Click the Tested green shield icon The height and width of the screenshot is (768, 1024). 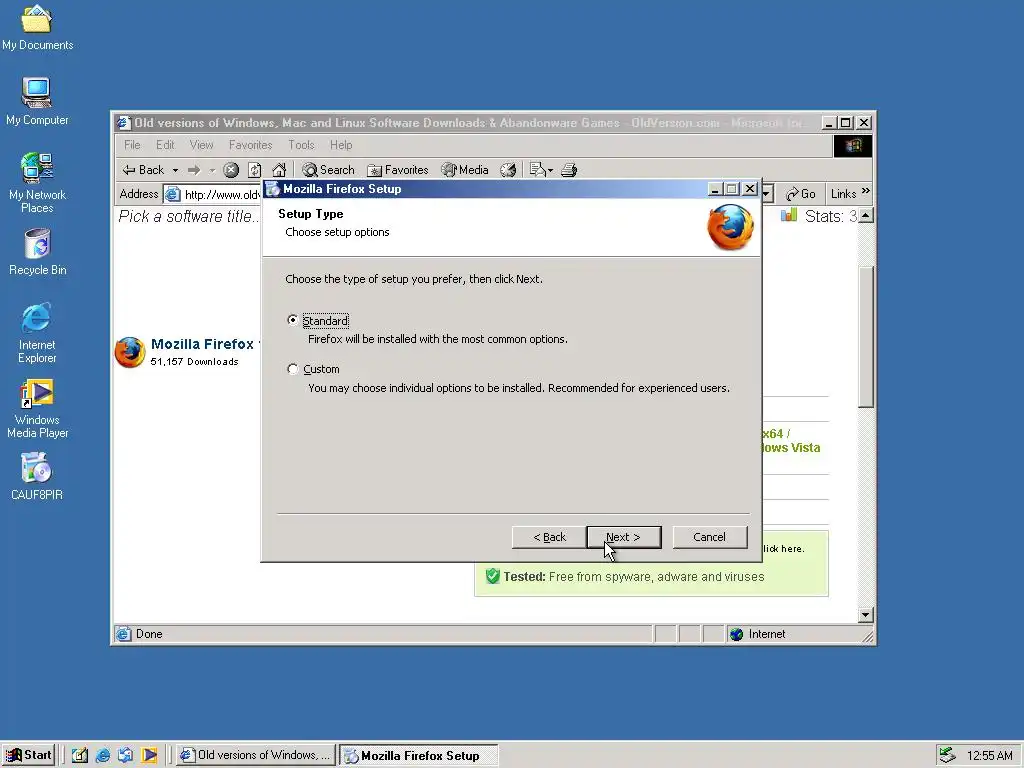[x=492, y=576]
